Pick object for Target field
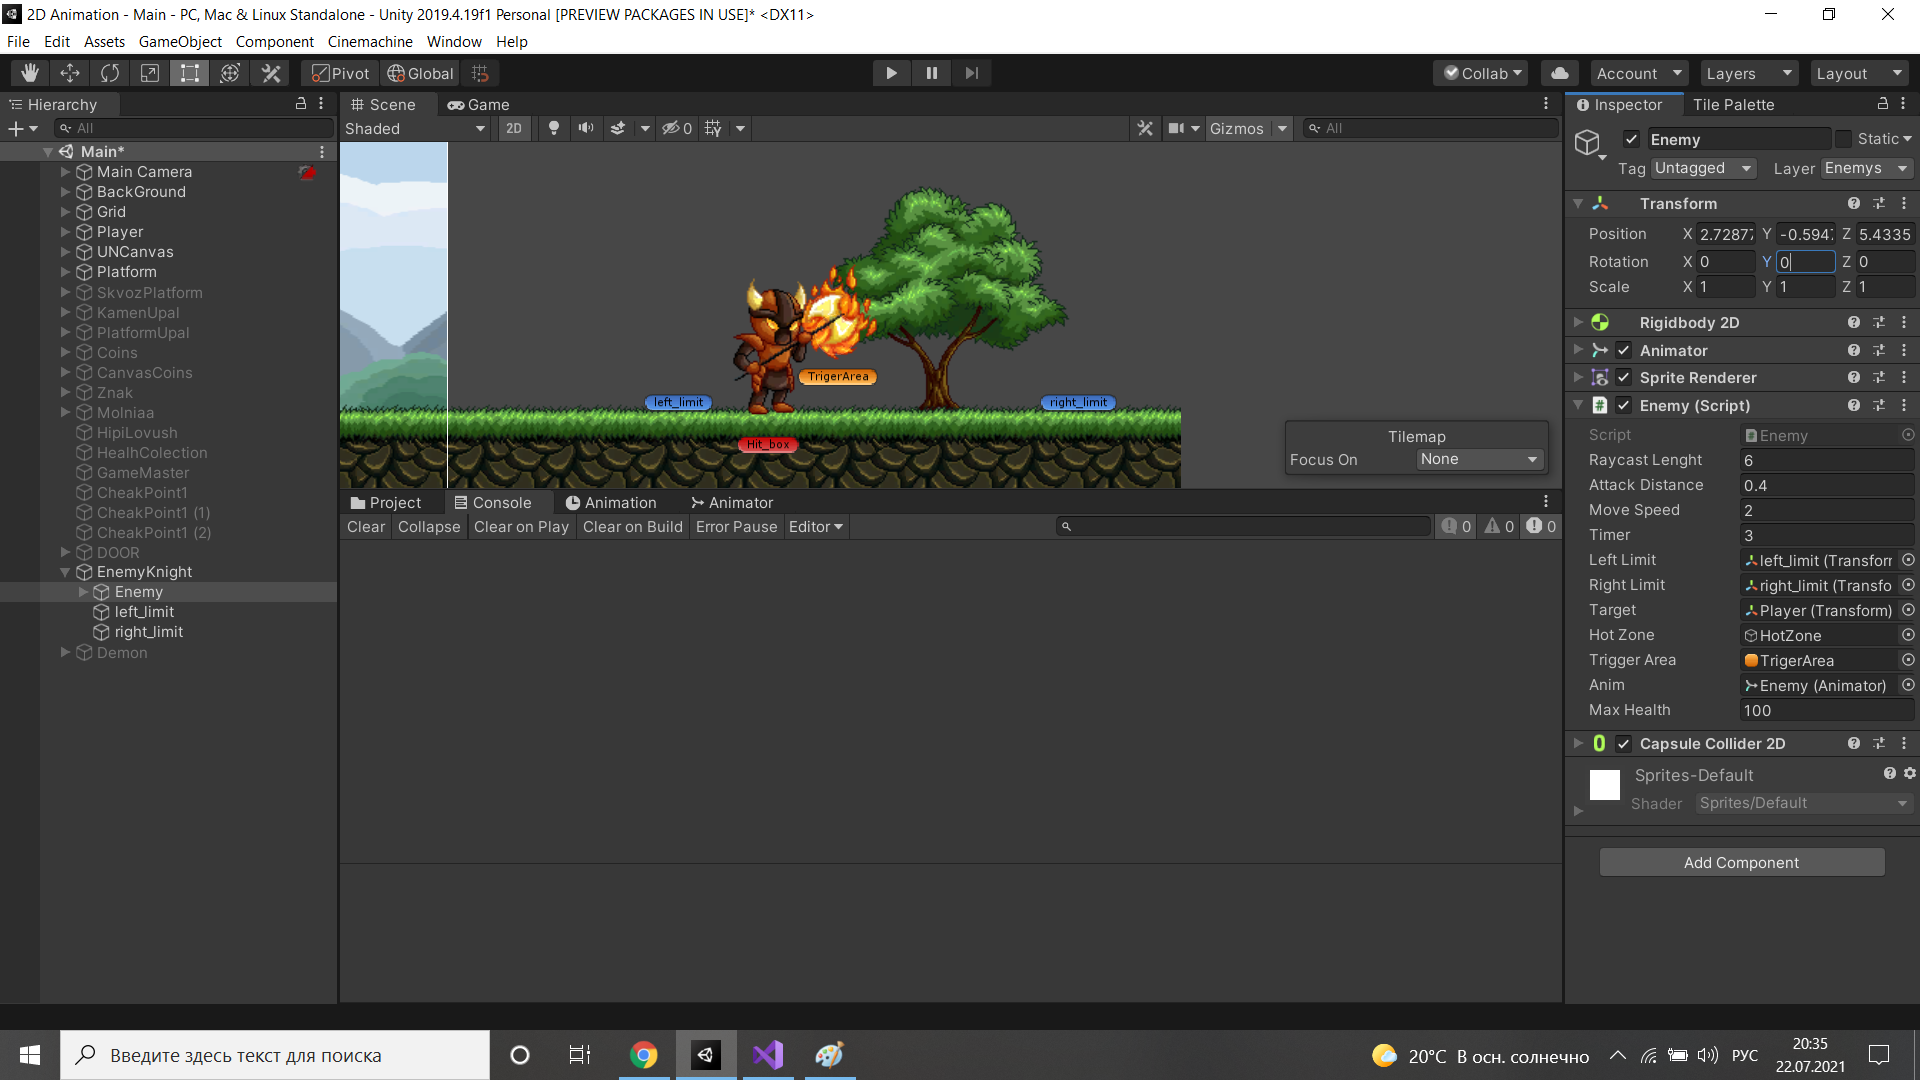Image resolution: width=1920 pixels, height=1080 pixels. (x=1908, y=610)
